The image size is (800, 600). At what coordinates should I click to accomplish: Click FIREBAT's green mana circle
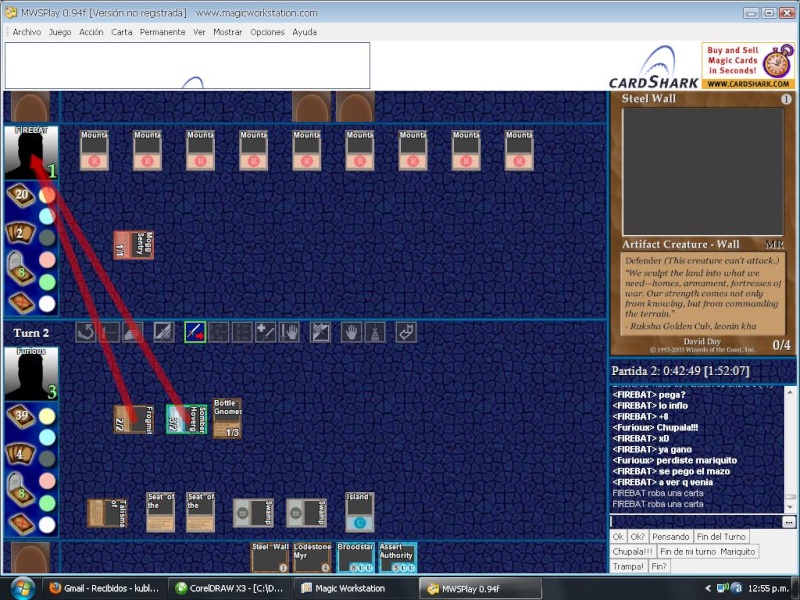[47, 282]
